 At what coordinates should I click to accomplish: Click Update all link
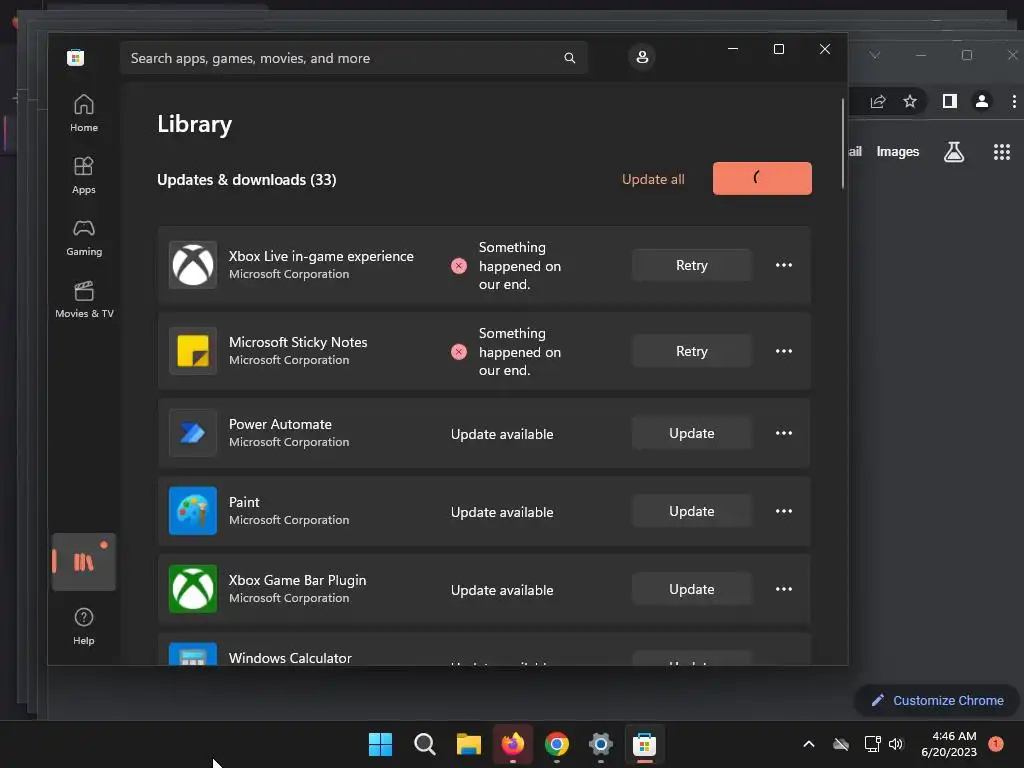coord(653,179)
